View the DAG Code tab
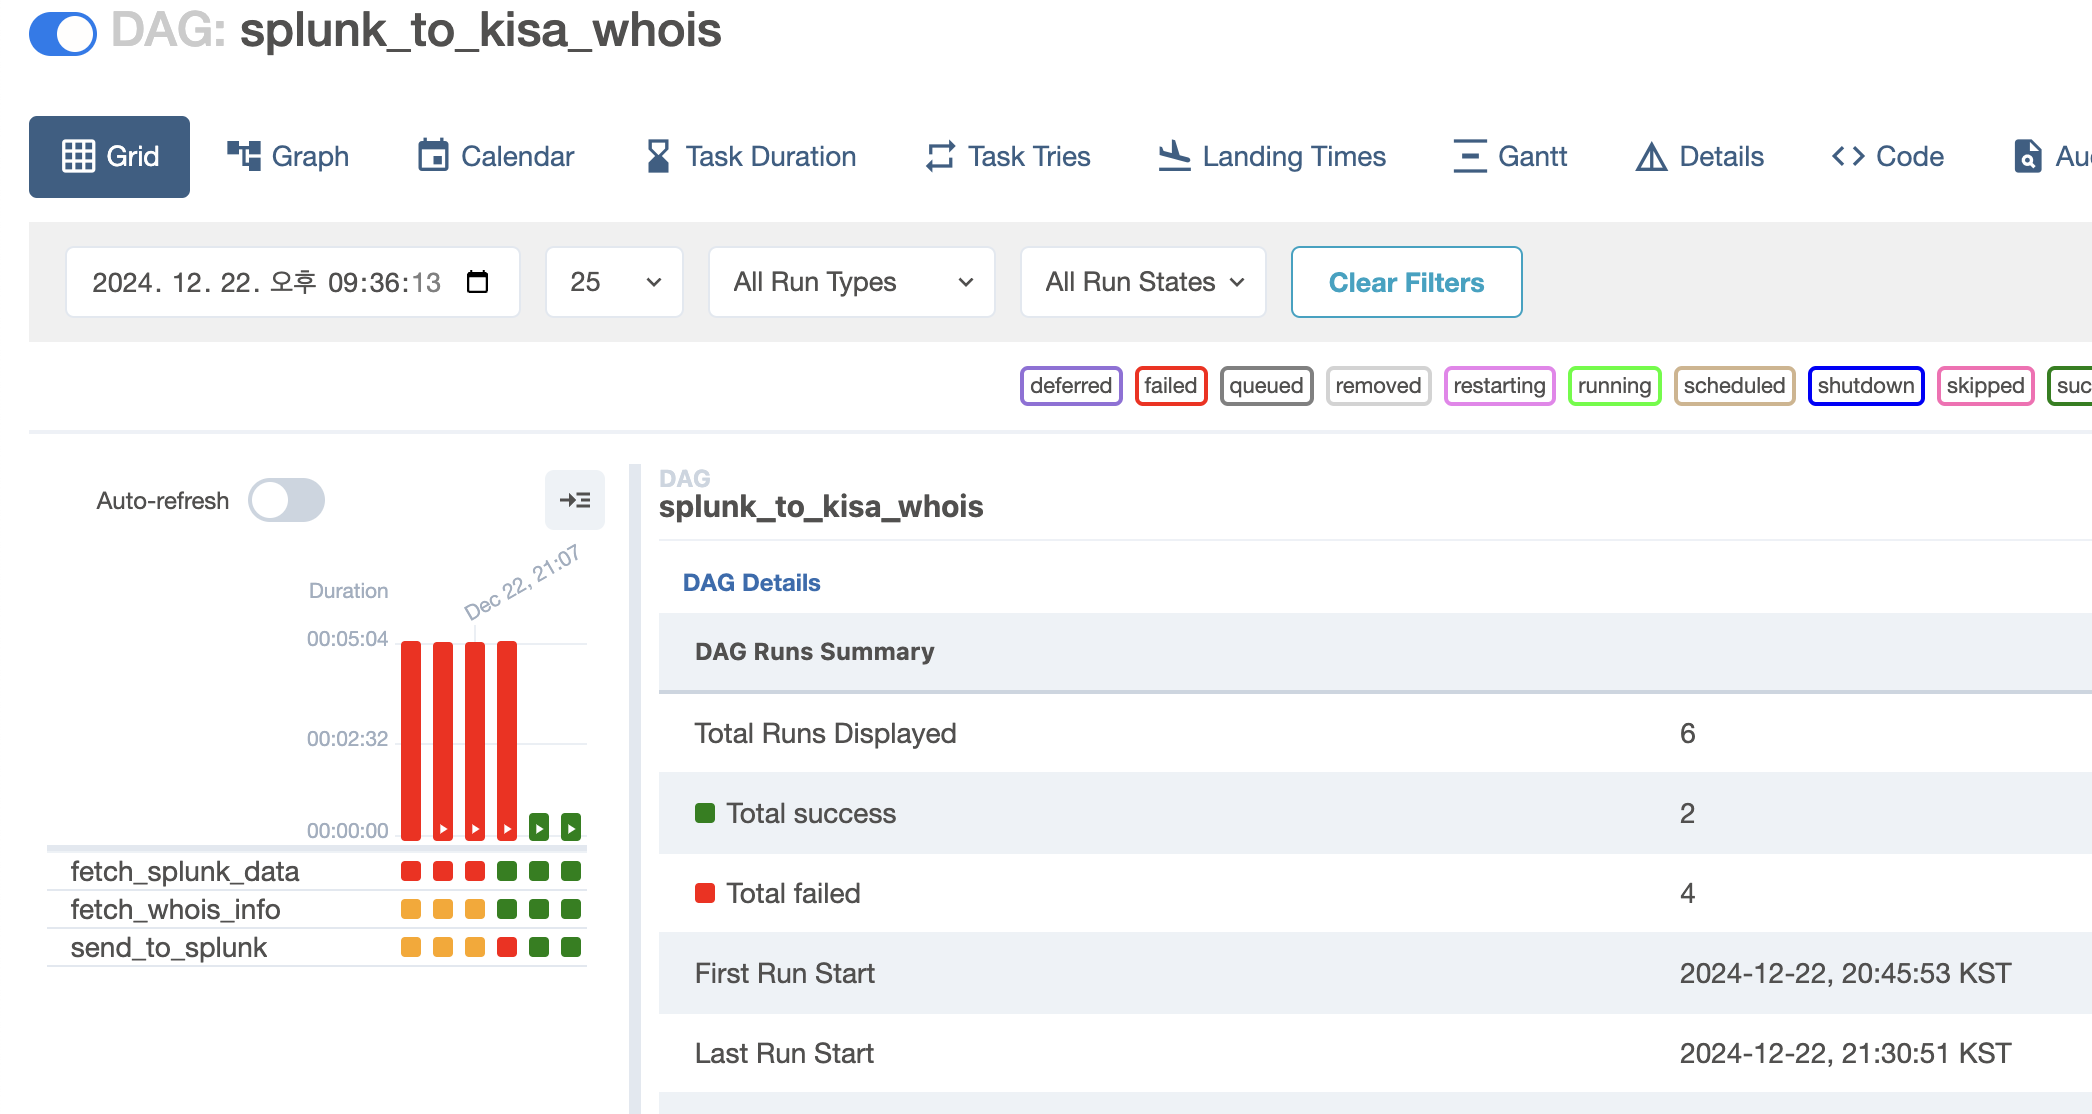 1888,157
